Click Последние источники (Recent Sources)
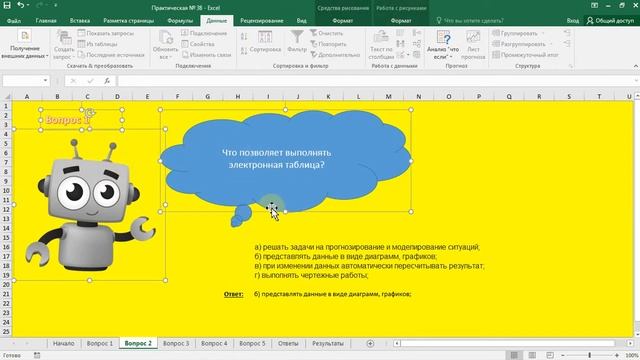Screen dimensions: 640x360 click(x=111, y=55)
